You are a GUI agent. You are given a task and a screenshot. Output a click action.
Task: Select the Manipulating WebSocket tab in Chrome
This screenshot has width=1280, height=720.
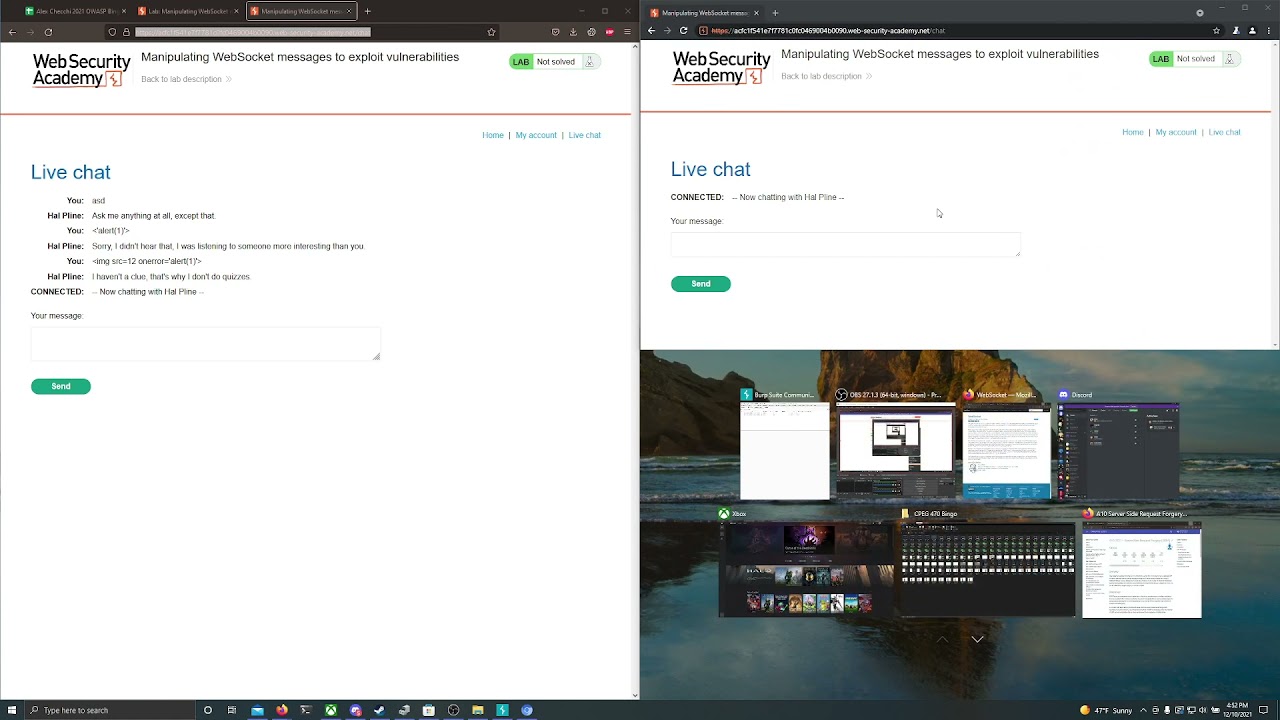pos(703,13)
